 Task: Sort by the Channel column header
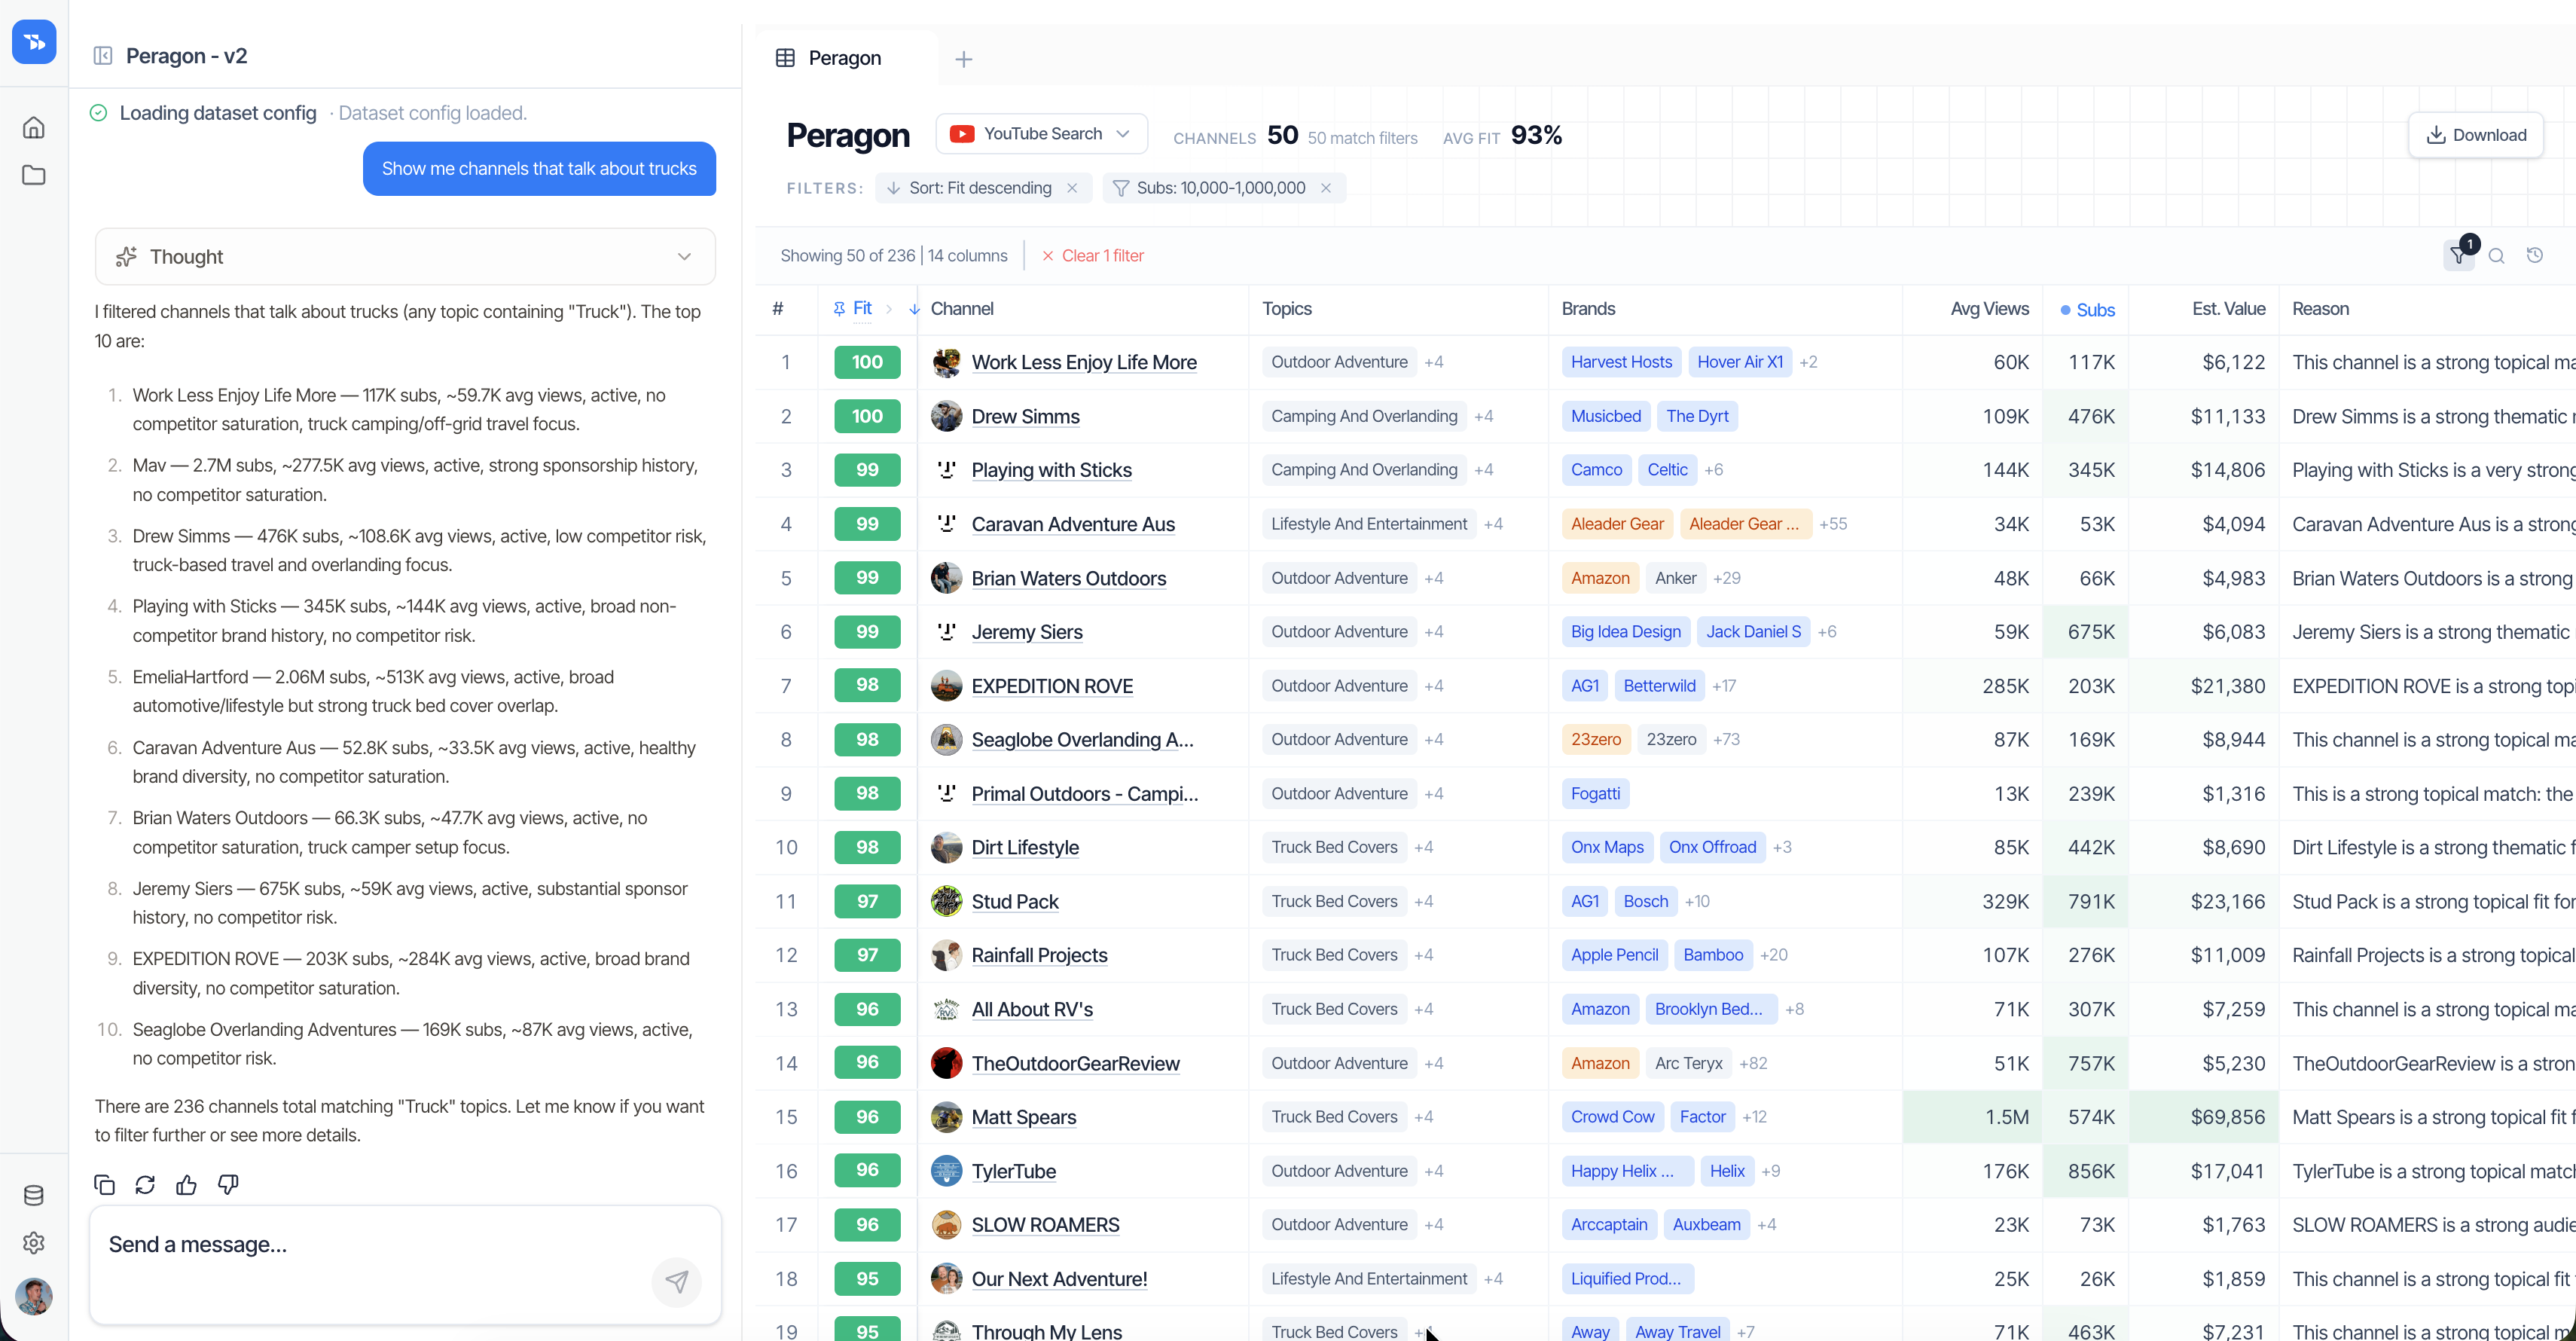click(962, 309)
